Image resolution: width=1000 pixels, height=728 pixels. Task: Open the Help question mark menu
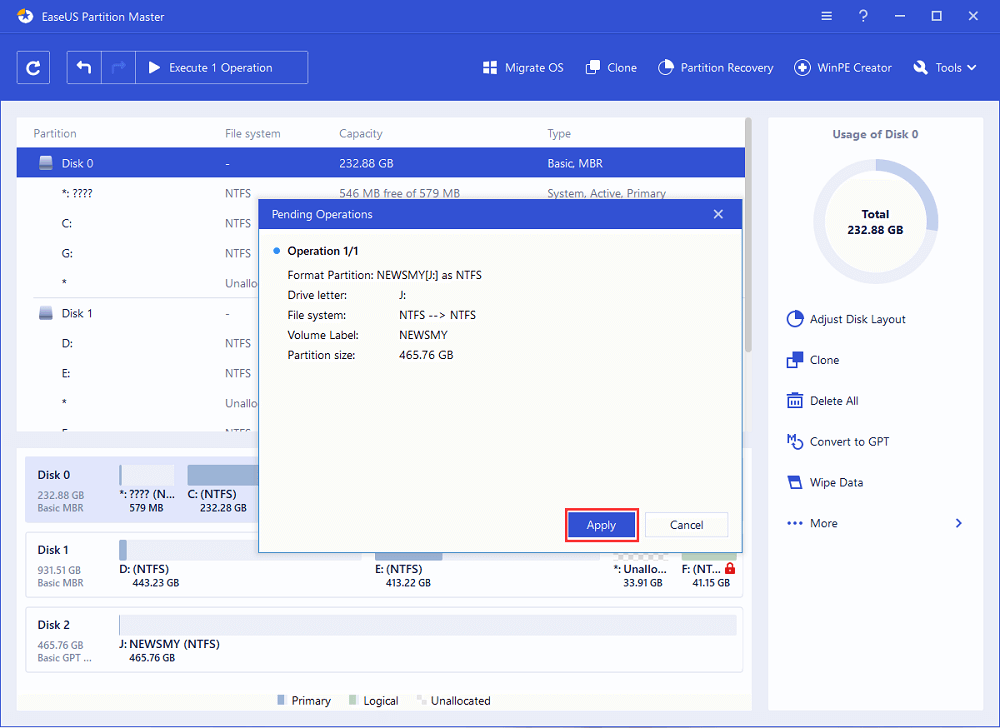[x=863, y=16]
